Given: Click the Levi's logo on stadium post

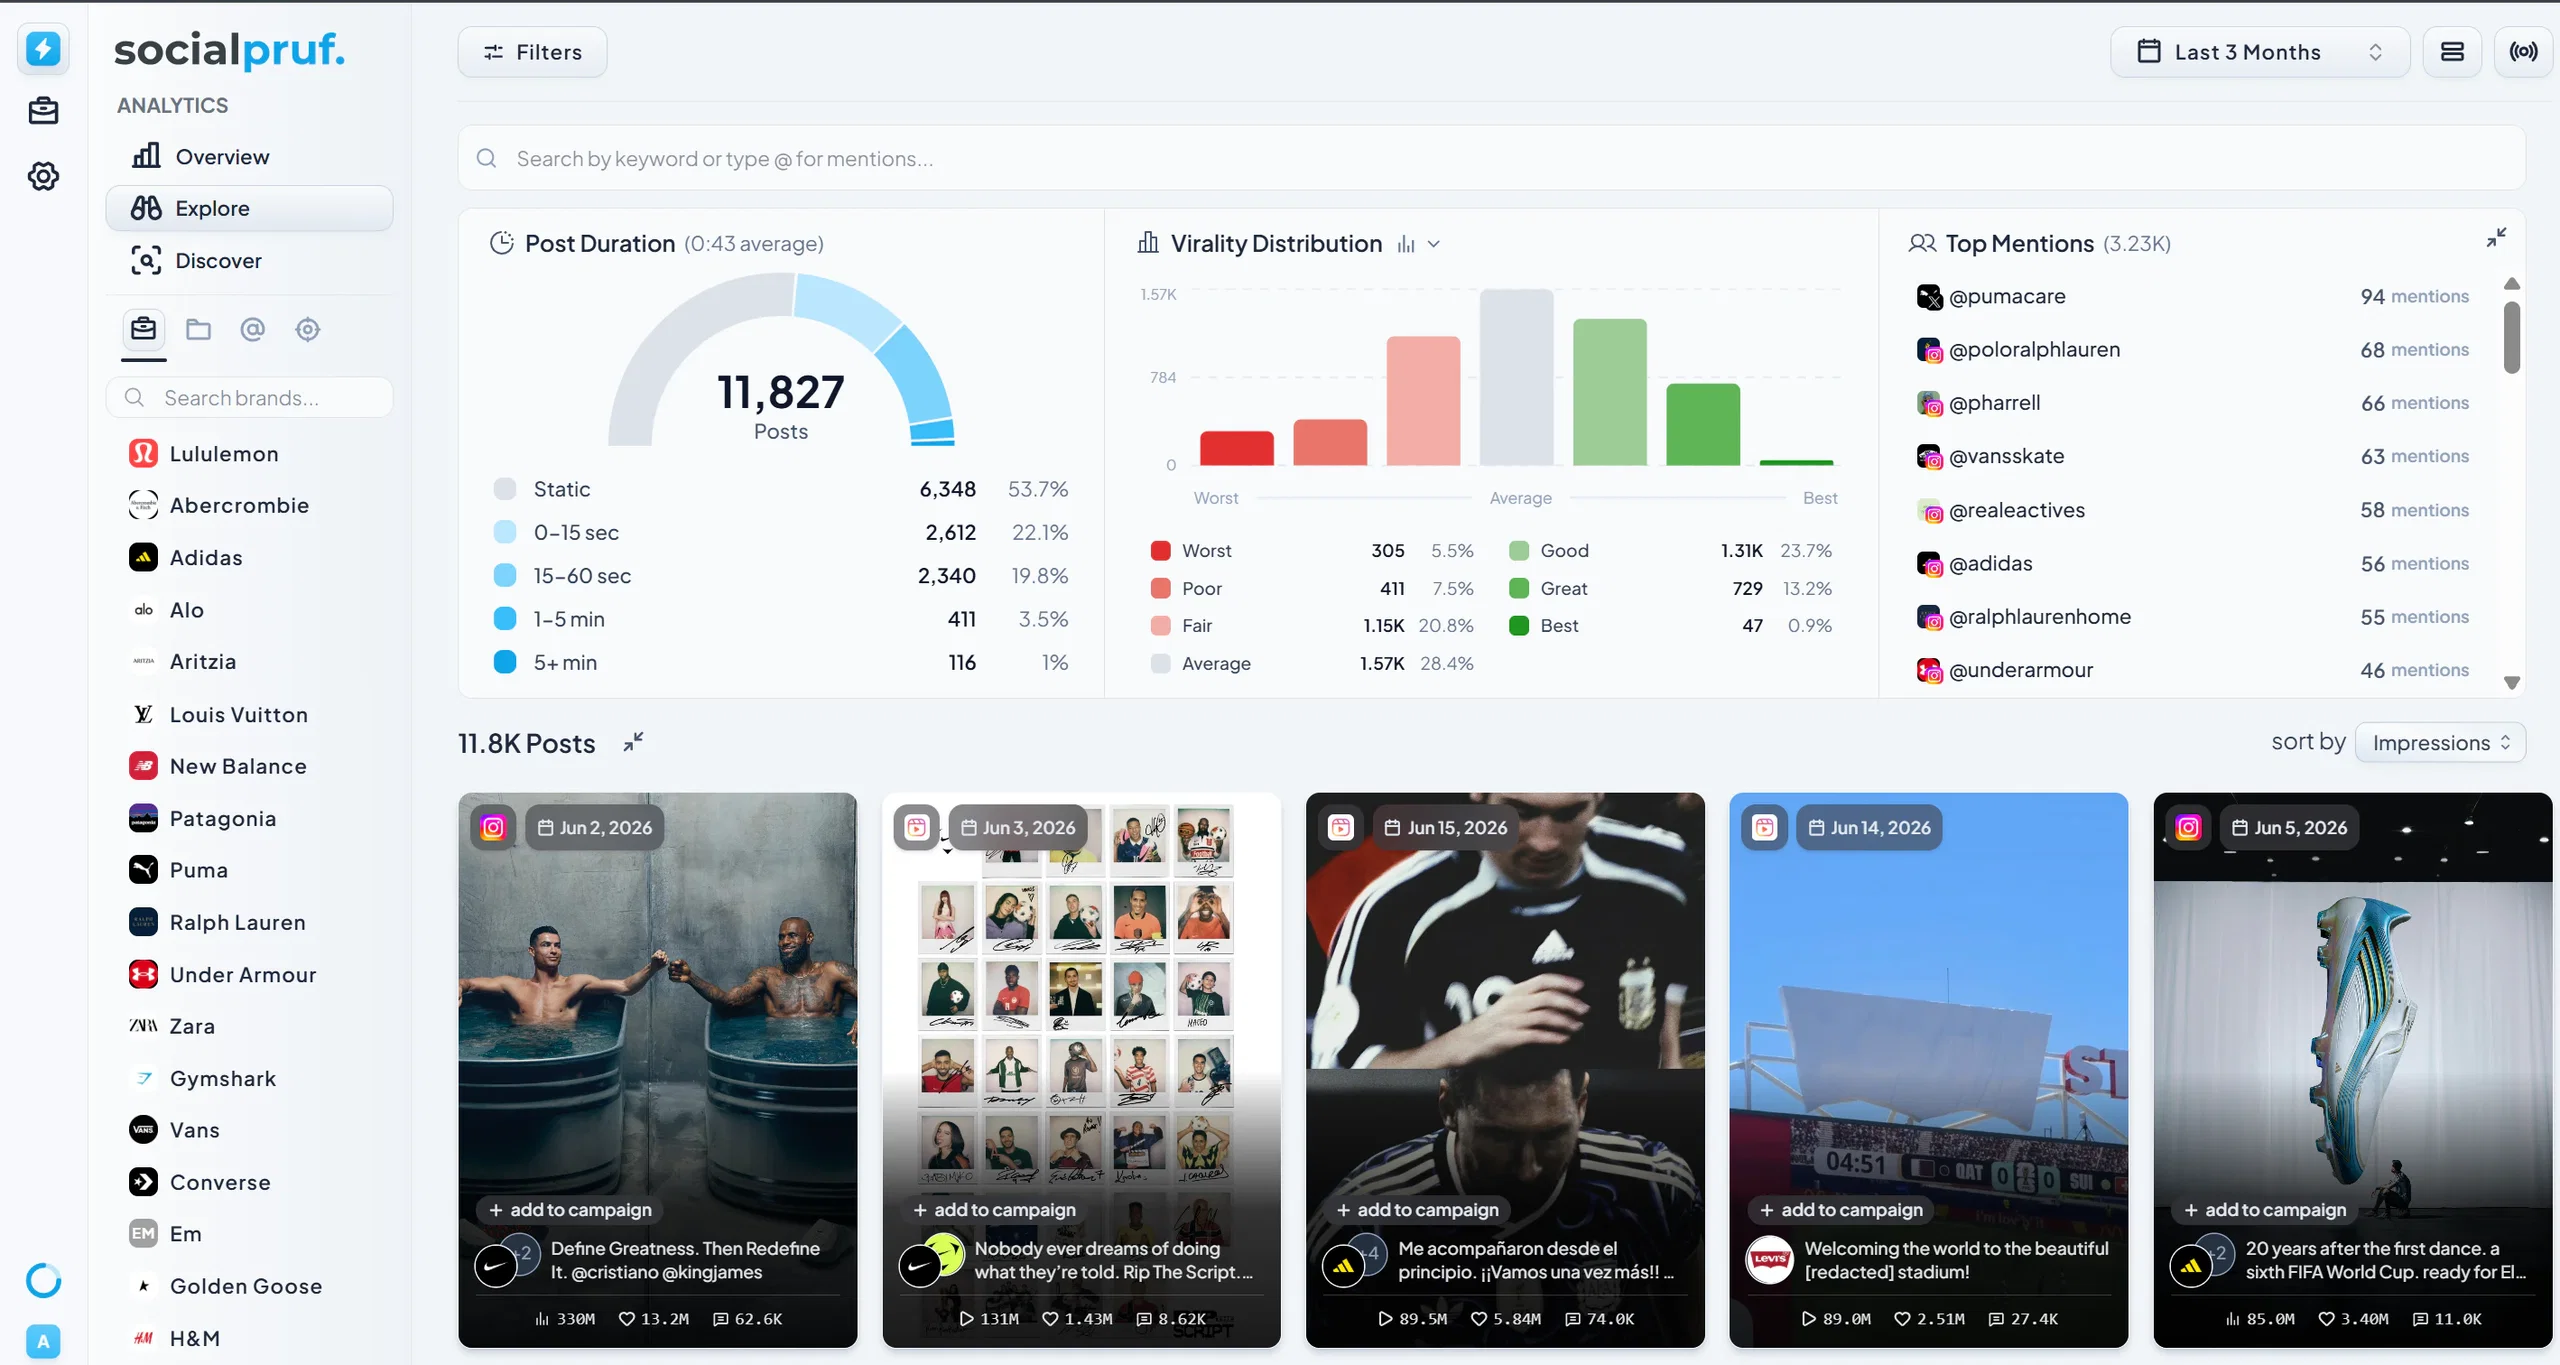Looking at the screenshot, I should click(x=1769, y=1260).
